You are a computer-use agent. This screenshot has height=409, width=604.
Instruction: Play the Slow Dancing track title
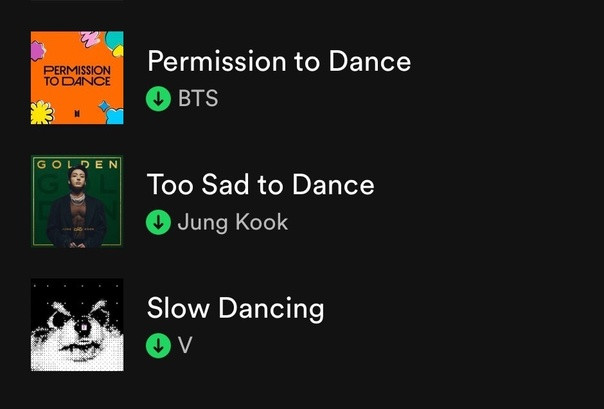[235, 309]
